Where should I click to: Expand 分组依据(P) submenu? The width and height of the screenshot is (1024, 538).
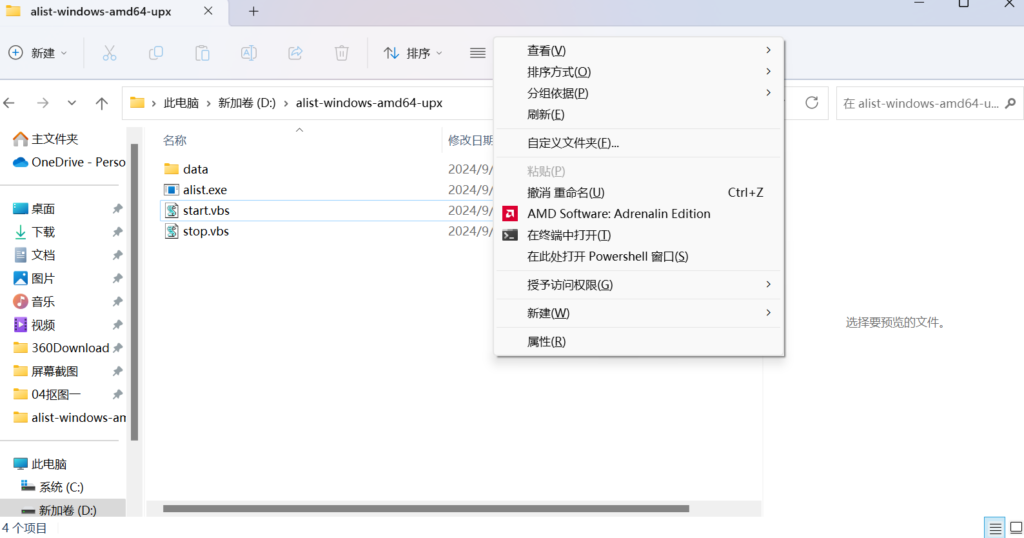[x=768, y=93]
